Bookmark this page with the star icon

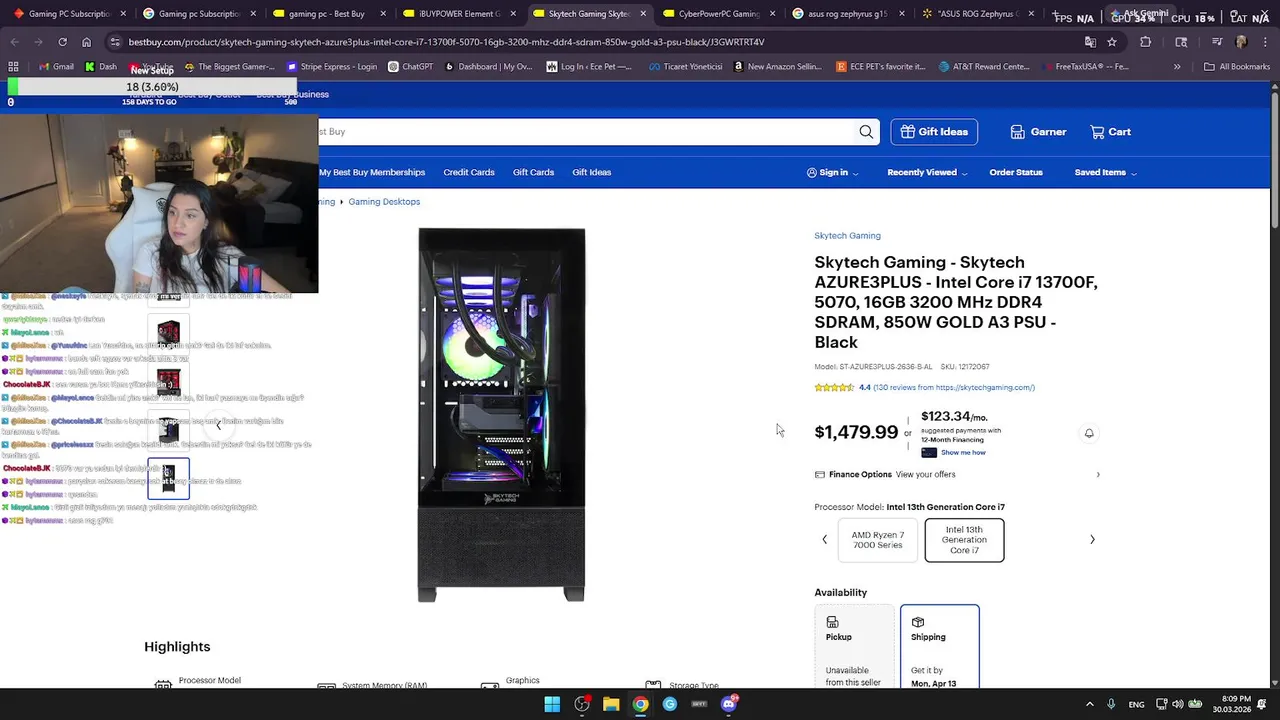pos(1112,42)
